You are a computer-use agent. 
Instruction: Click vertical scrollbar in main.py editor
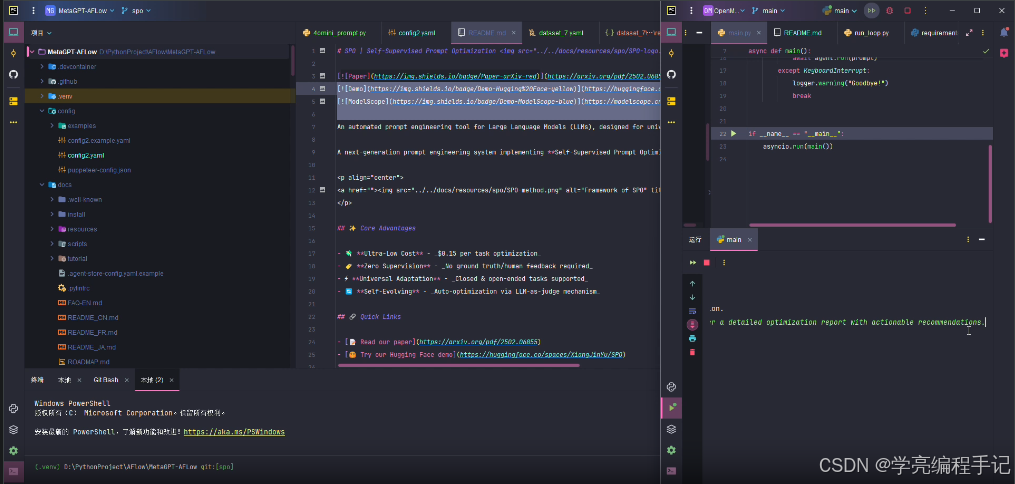click(x=990, y=184)
